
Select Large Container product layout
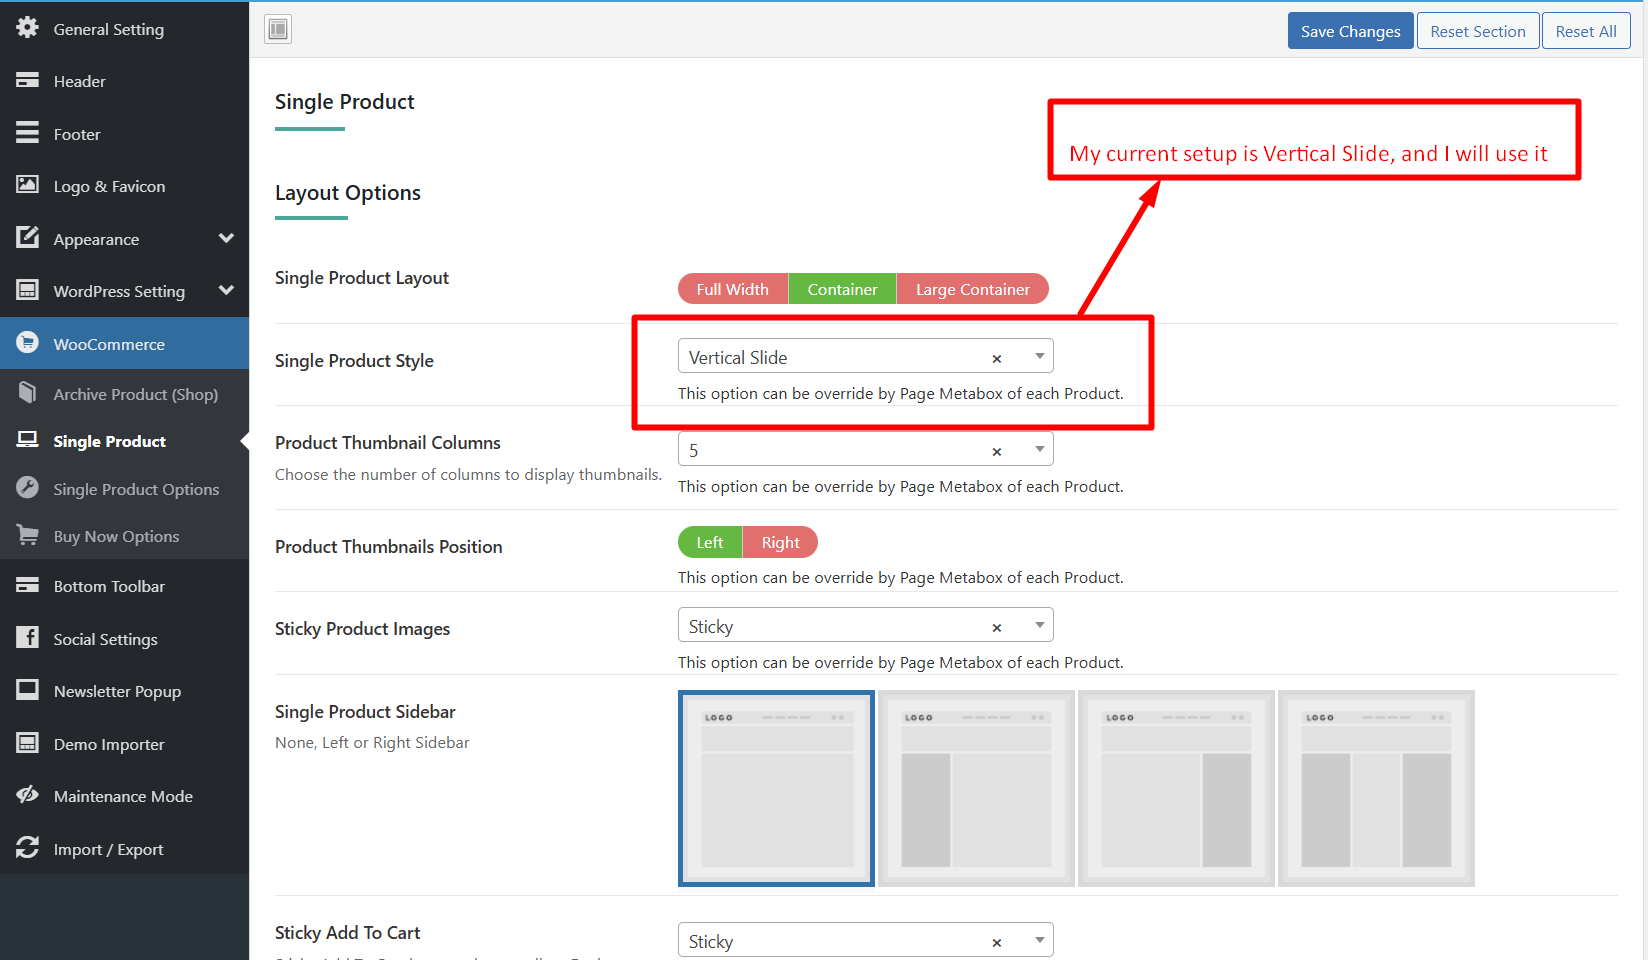[x=973, y=289]
